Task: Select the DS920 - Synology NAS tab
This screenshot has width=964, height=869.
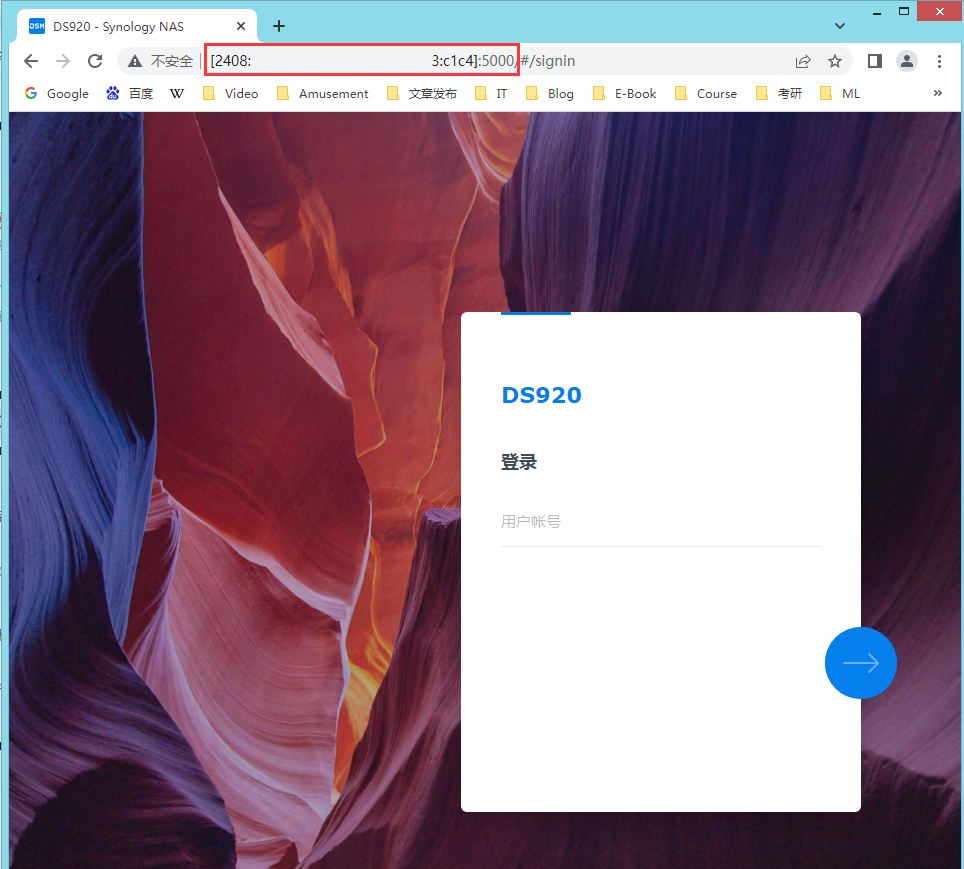Action: pyautogui.click(x=120, y=26)
